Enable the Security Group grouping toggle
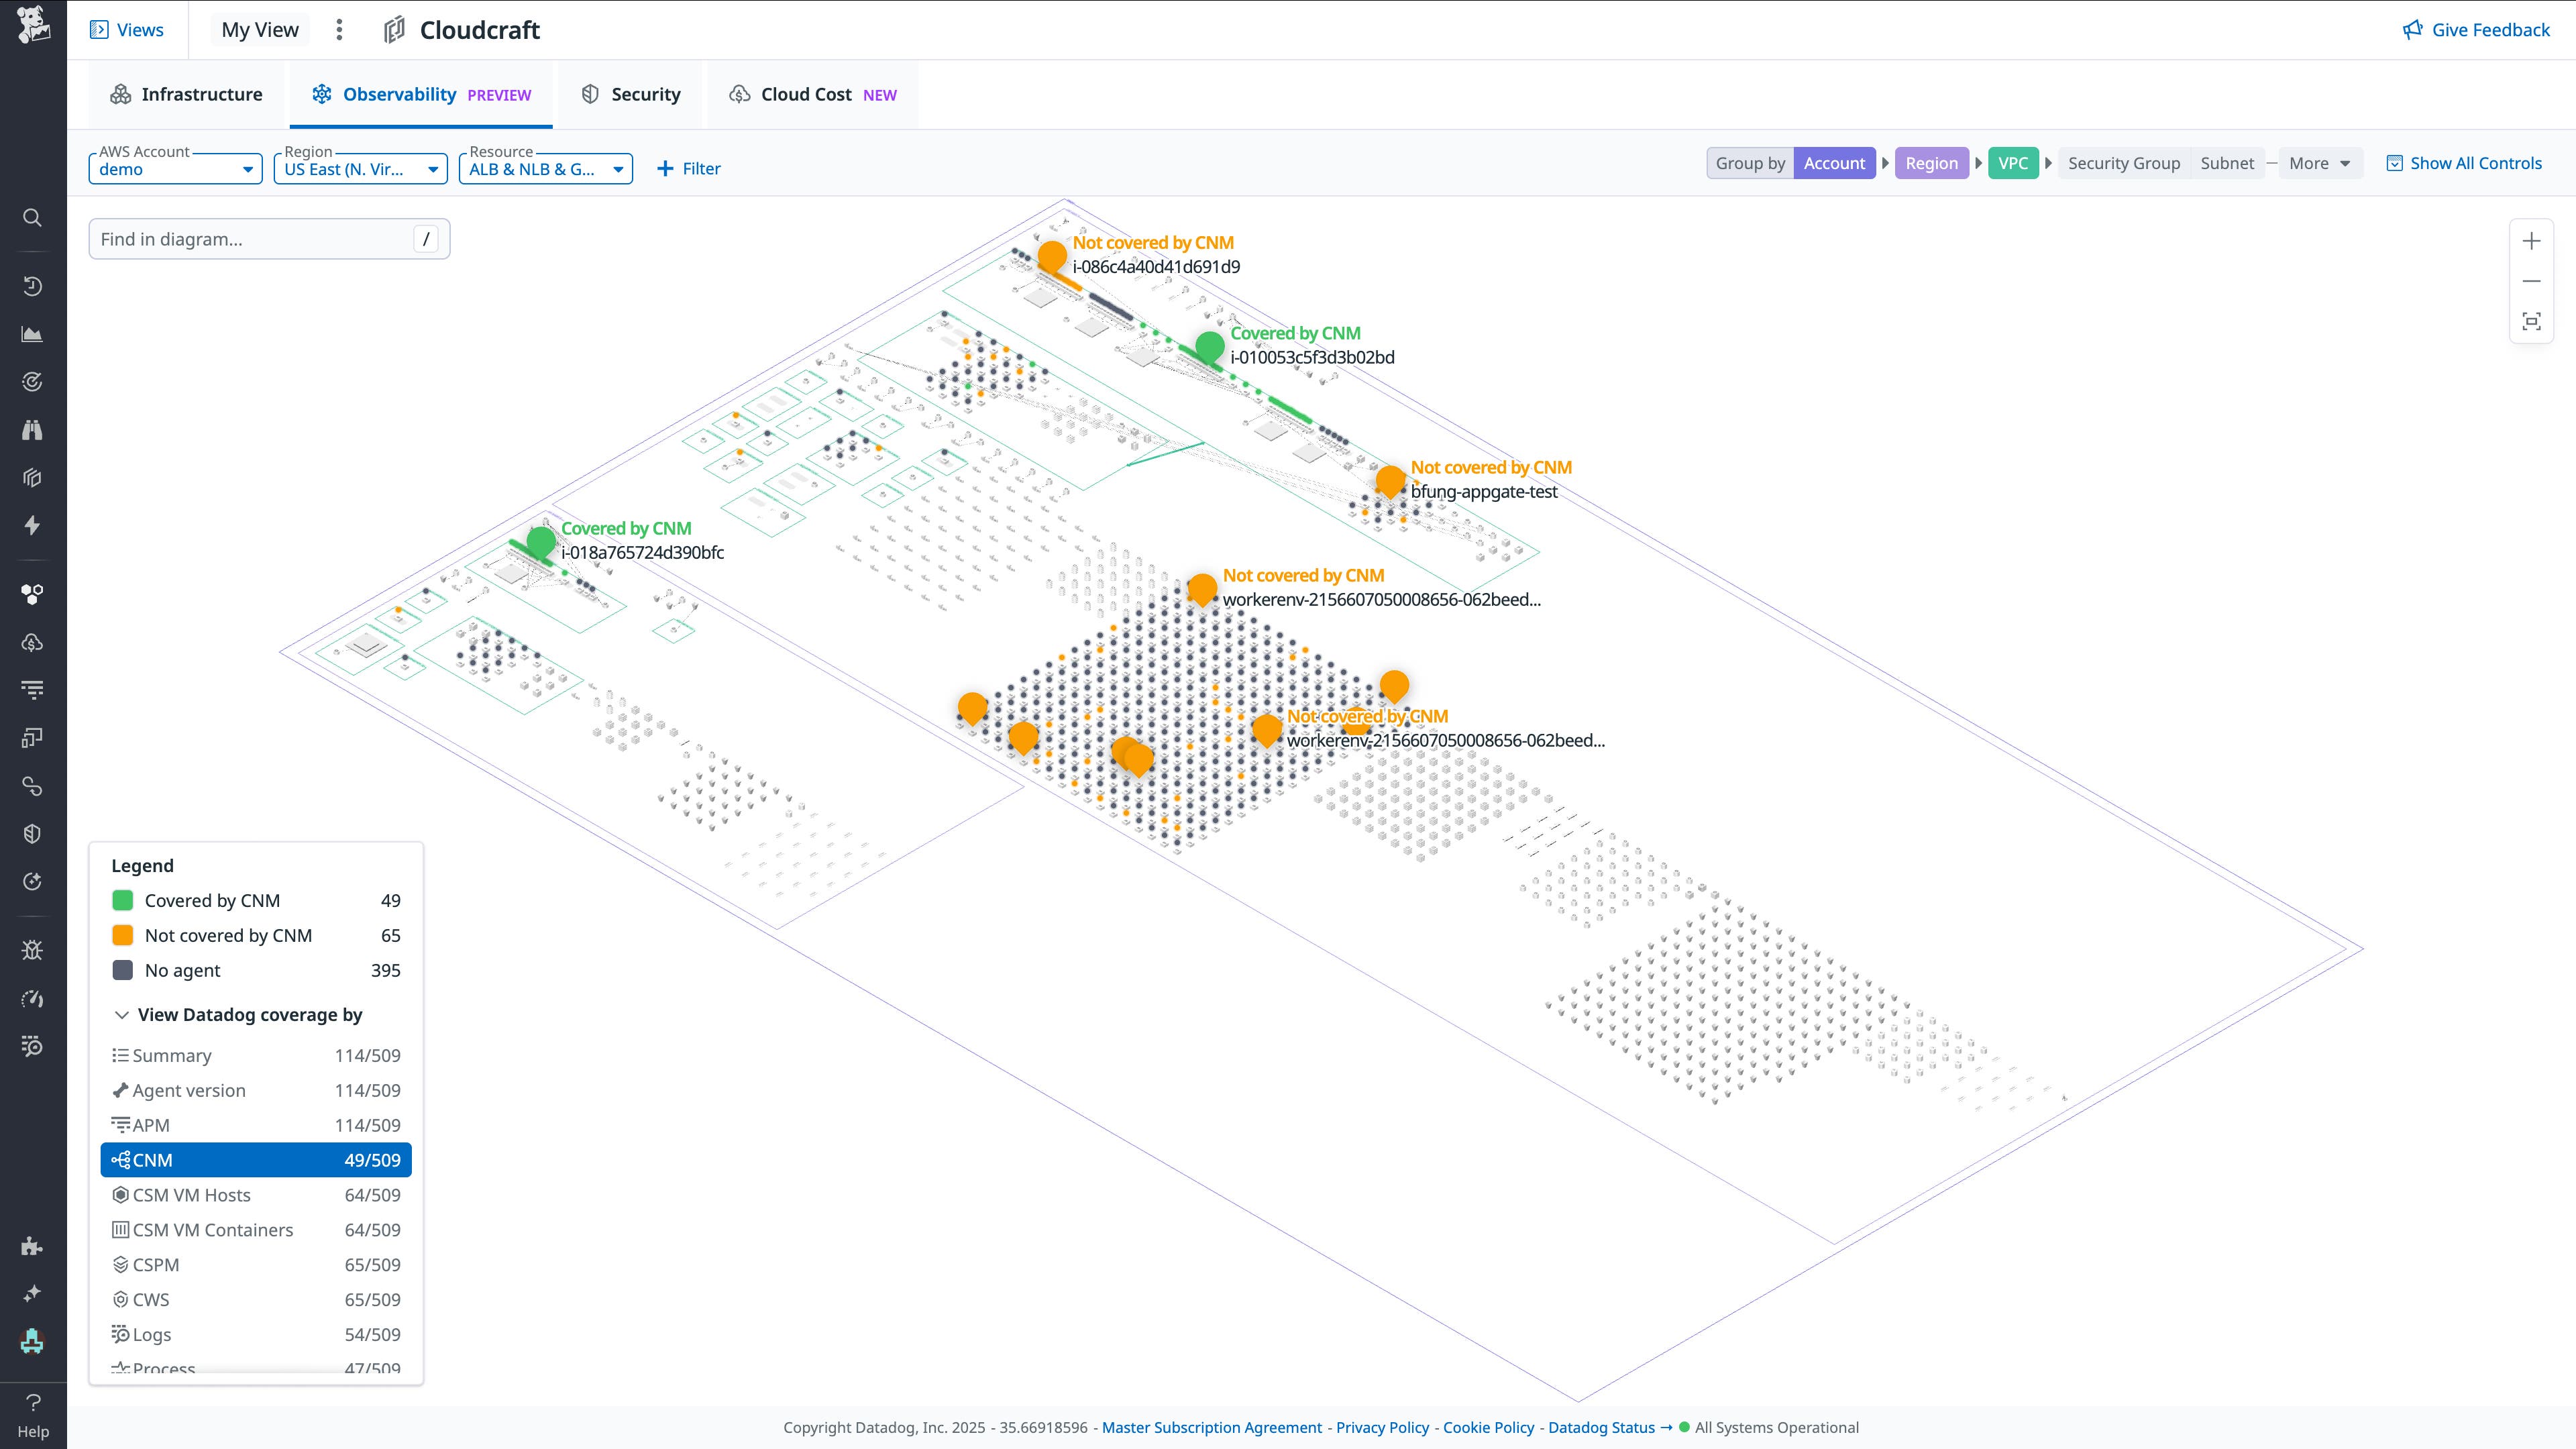This screenshot has width=2576, height=1449. pos(2124,163)
